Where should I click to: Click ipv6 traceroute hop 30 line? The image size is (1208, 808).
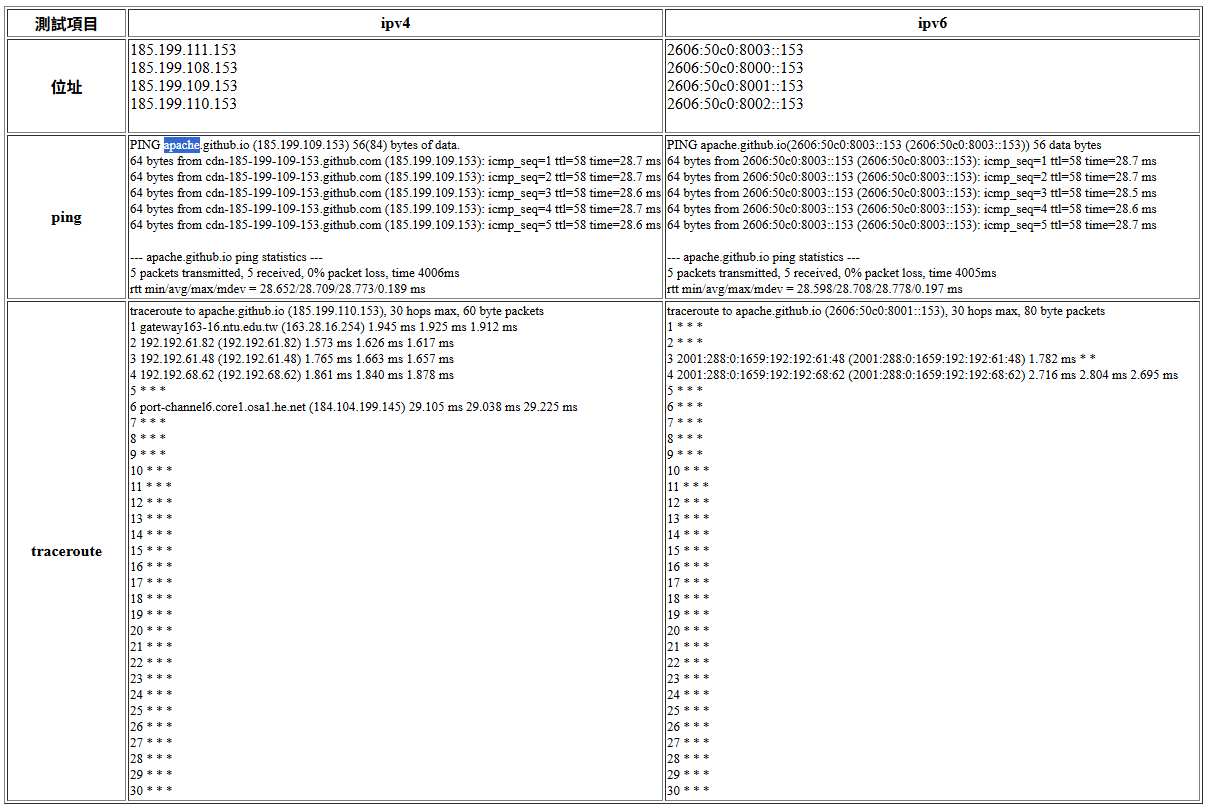pyautogui.click(x=688, y=791)
